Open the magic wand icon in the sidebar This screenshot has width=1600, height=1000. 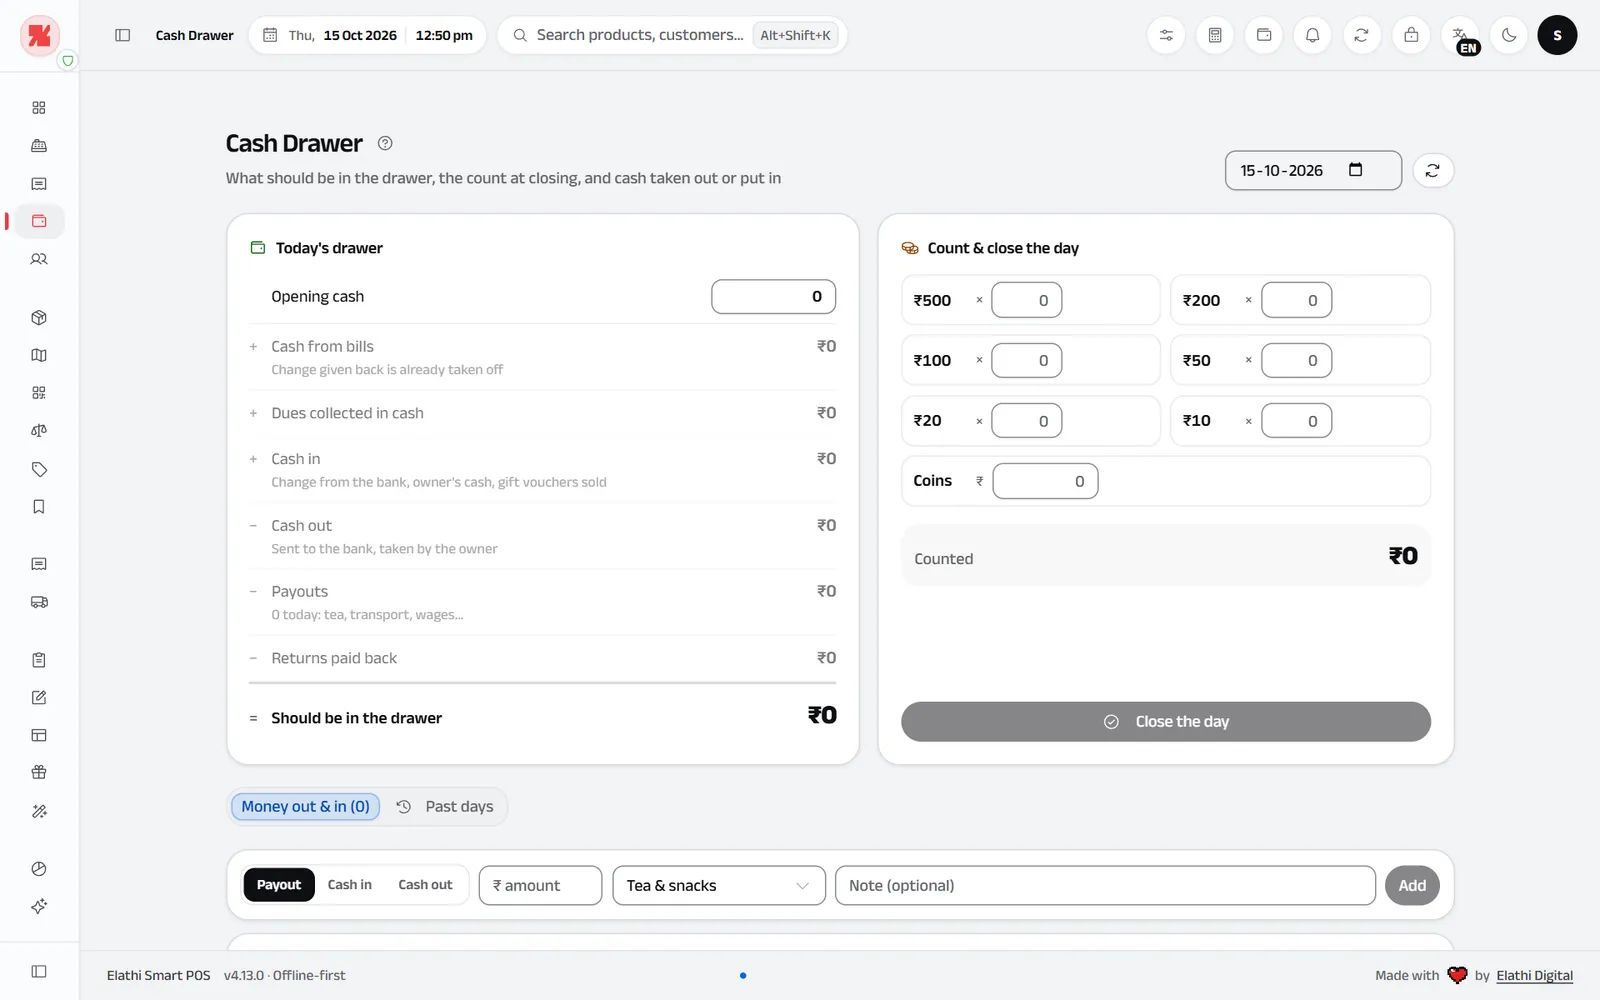click(x=39, y=811)
